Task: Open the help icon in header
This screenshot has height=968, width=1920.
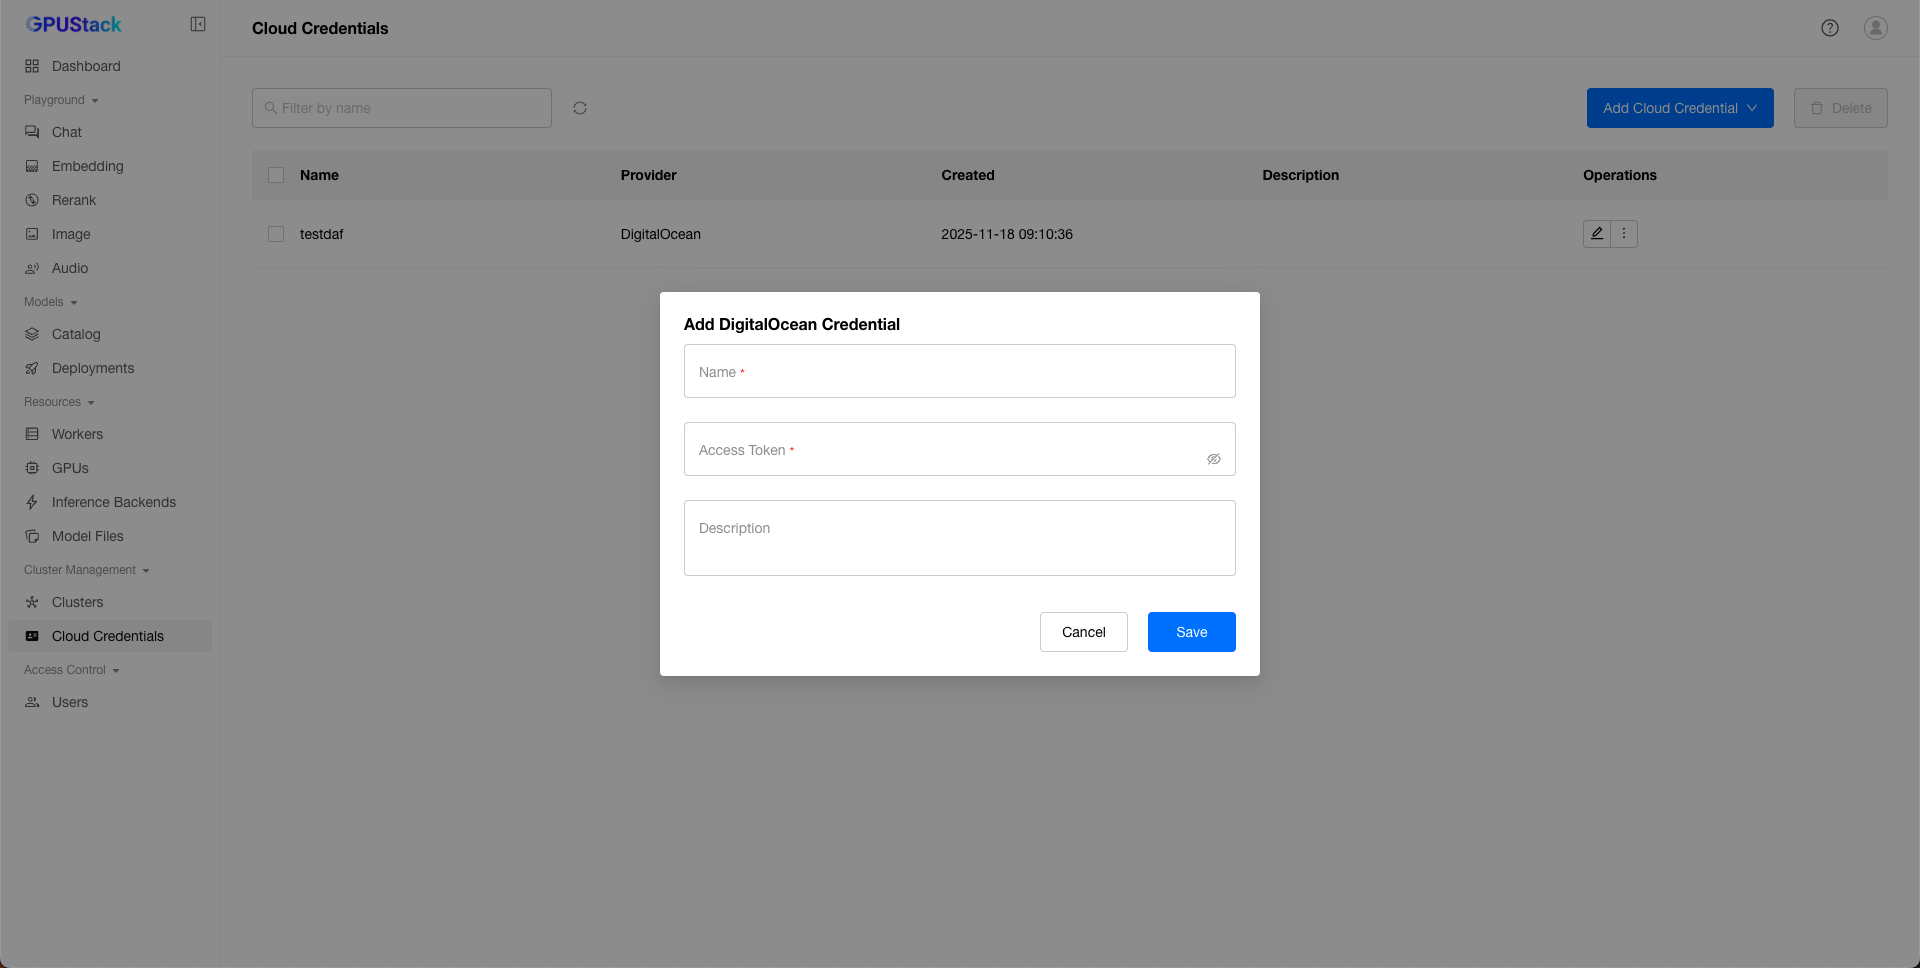Action: coord(1829,28)
